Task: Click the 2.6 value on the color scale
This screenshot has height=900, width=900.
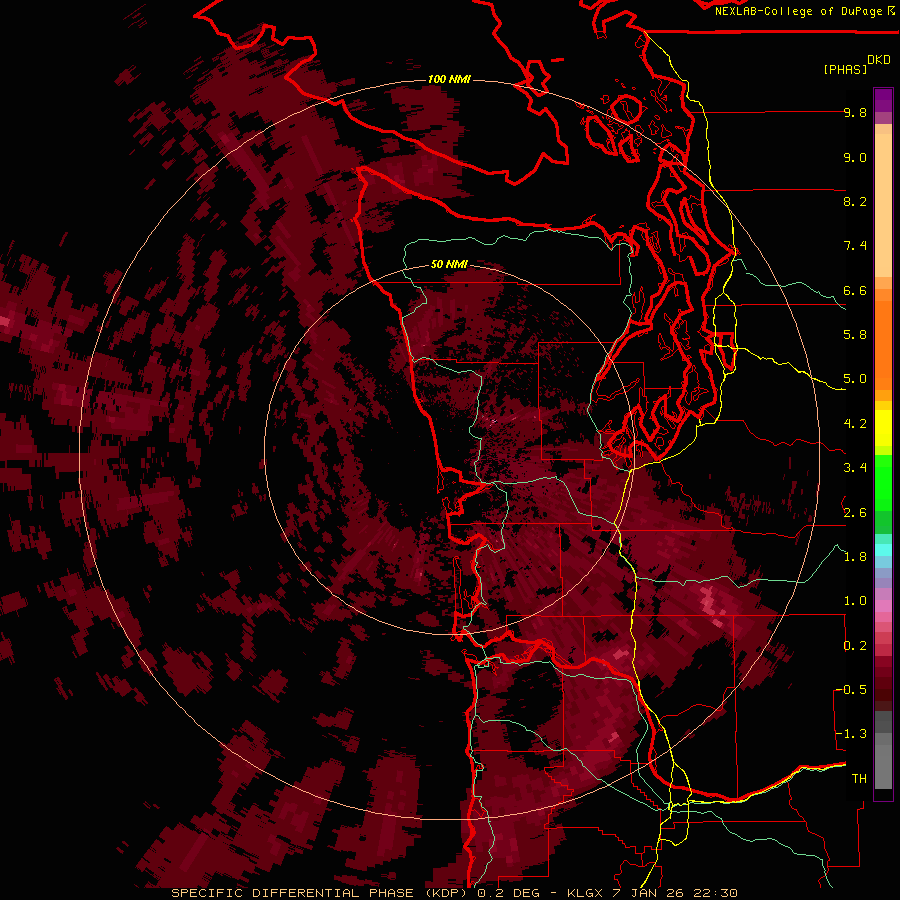Action: [x=855, y=513]
